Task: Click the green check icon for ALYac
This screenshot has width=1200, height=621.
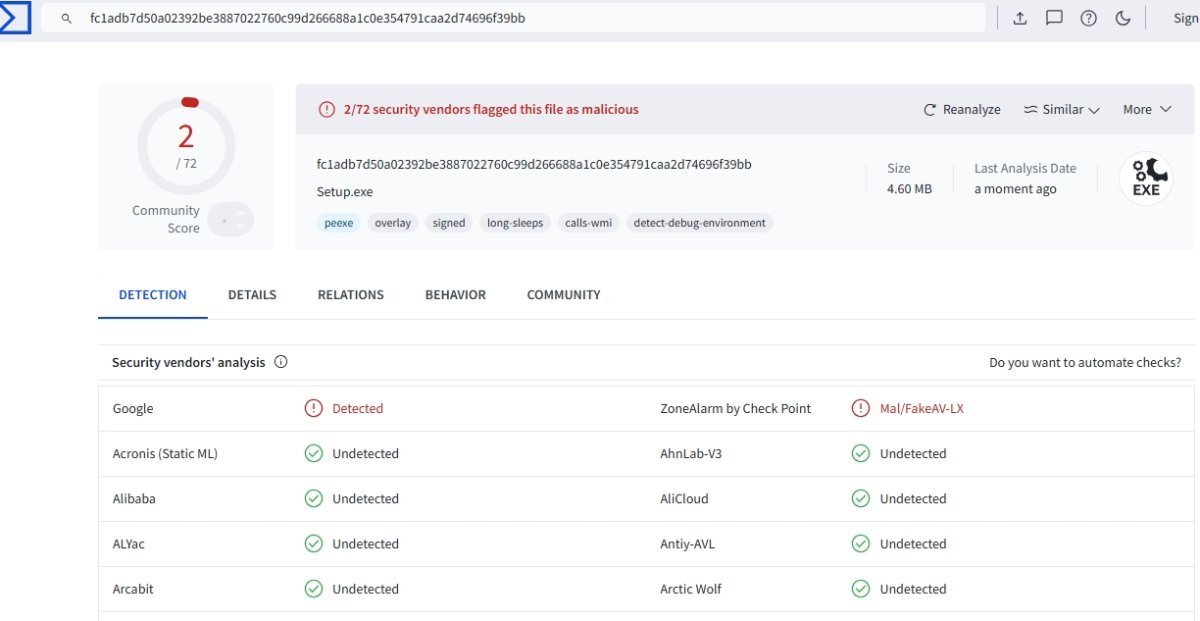Action: coord(314,544)
